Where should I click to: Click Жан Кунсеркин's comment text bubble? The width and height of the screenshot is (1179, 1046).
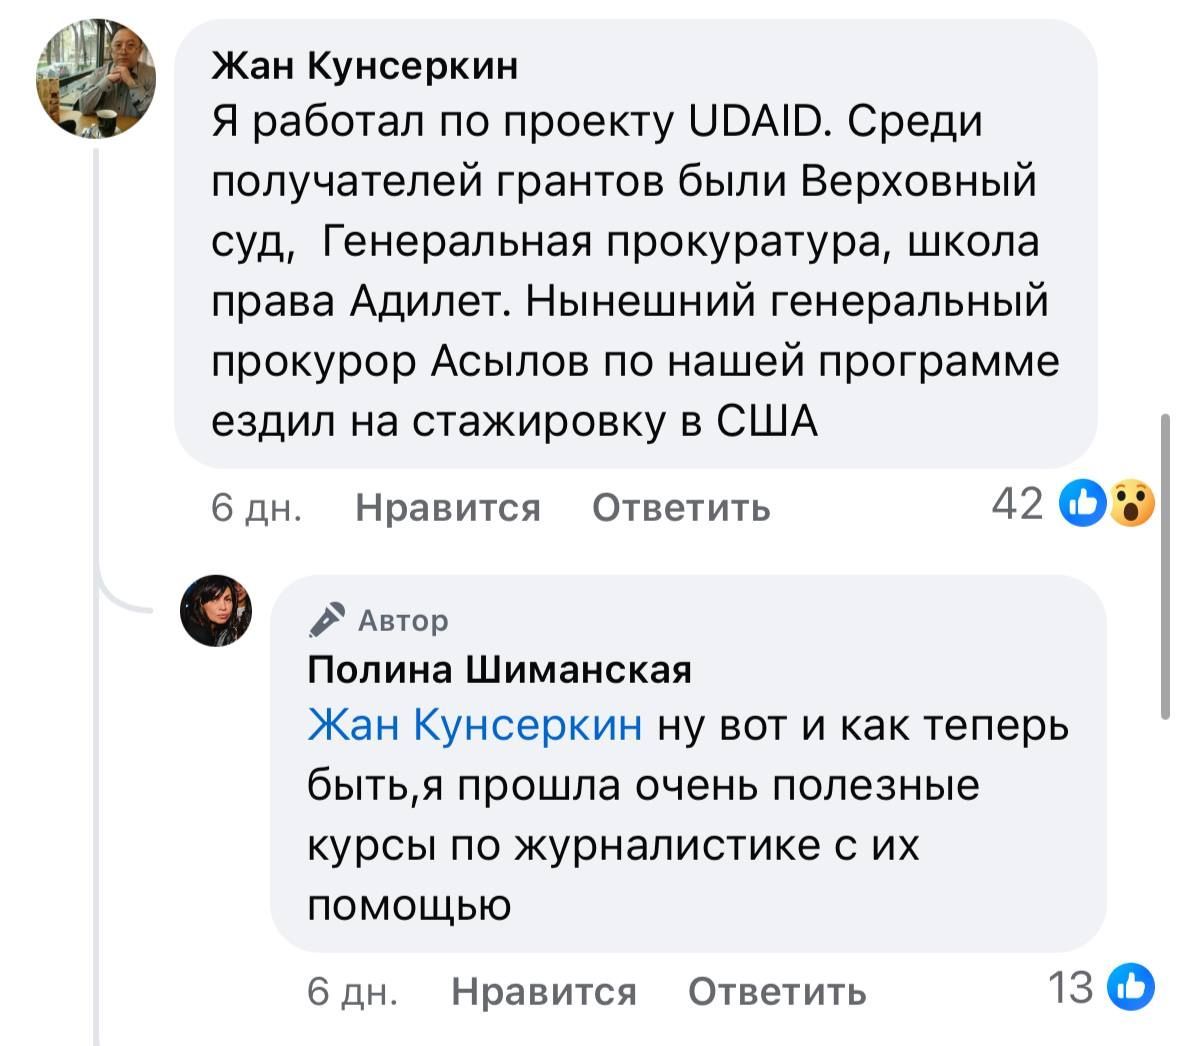point(635,272)
